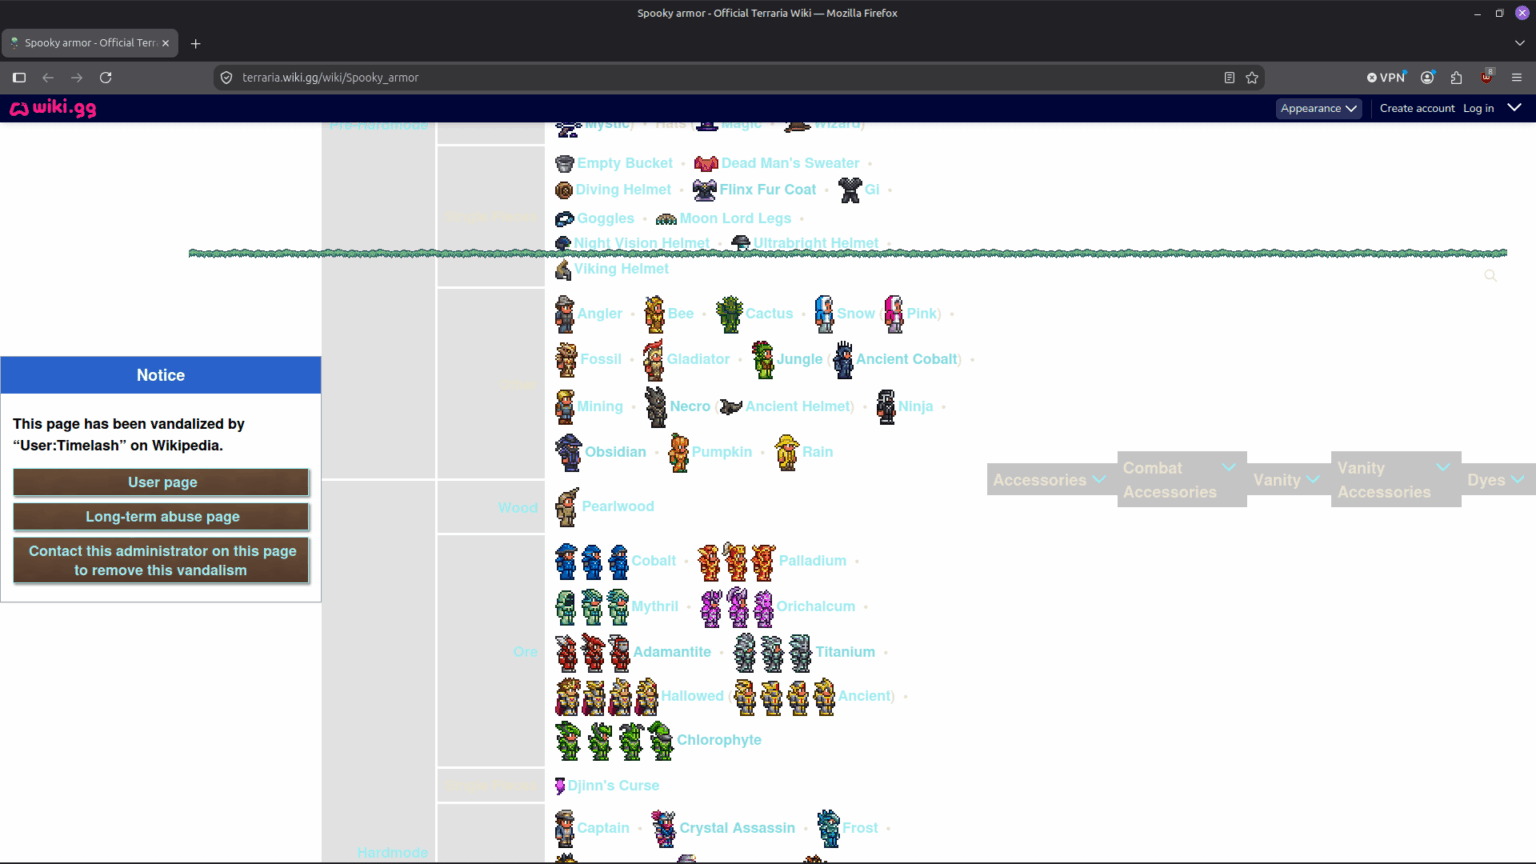Click the Gladiator armor character sprite

[x=654, y=360]
